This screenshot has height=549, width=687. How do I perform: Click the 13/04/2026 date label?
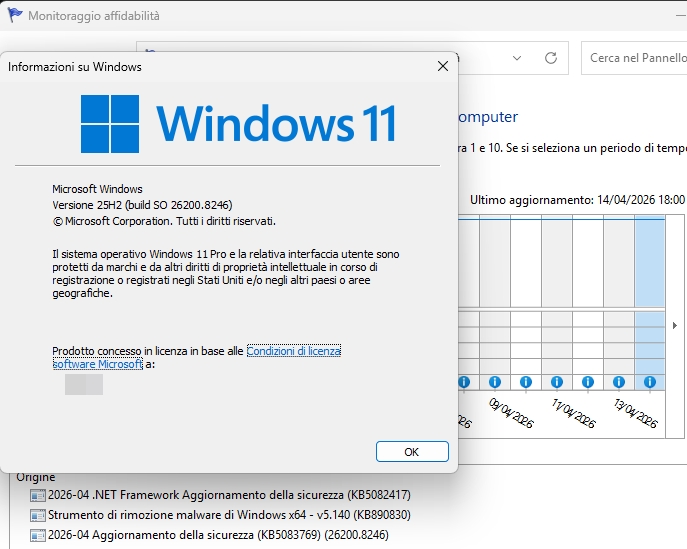(x=636, y=413)
